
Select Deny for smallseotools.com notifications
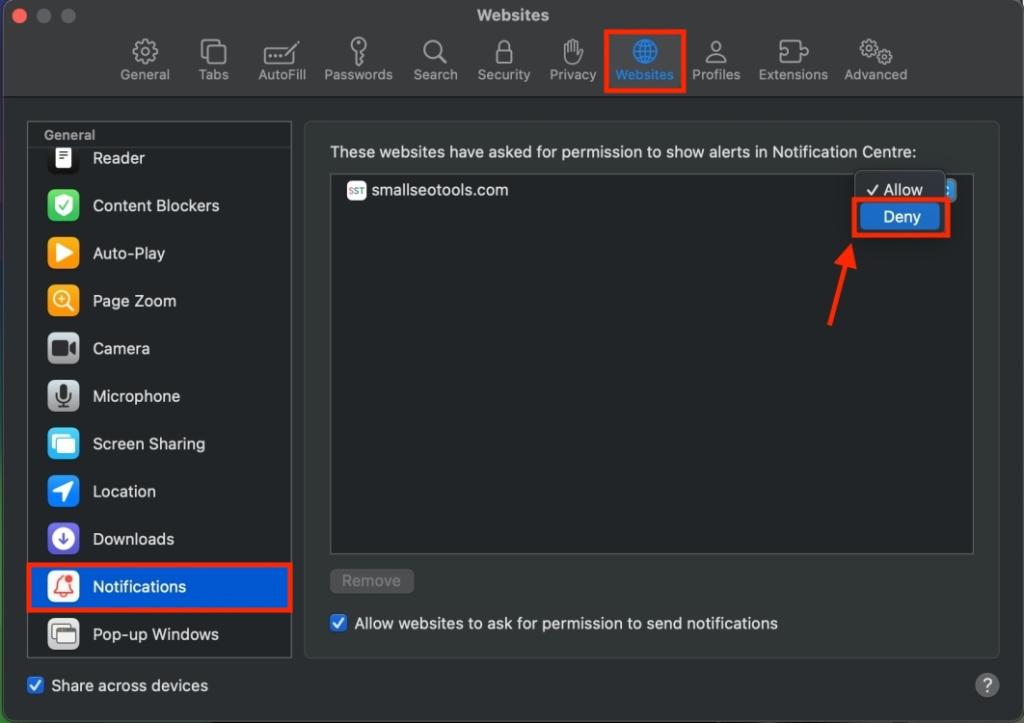click(900, 217)
